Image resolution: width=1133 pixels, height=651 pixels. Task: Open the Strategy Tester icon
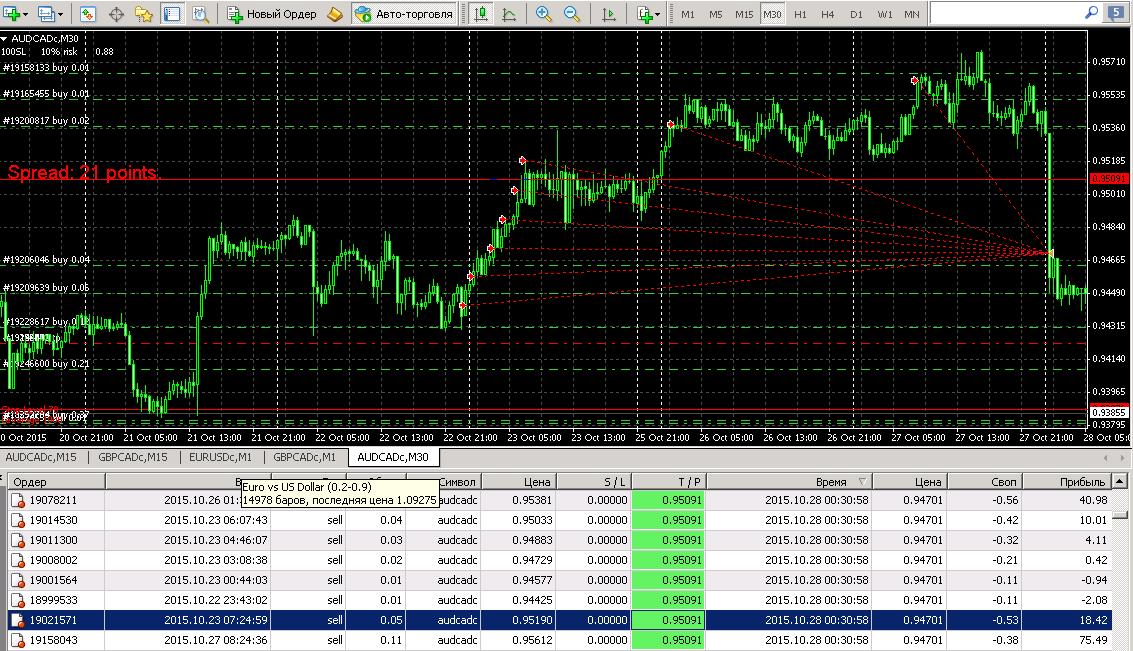[x=200, y=13]
